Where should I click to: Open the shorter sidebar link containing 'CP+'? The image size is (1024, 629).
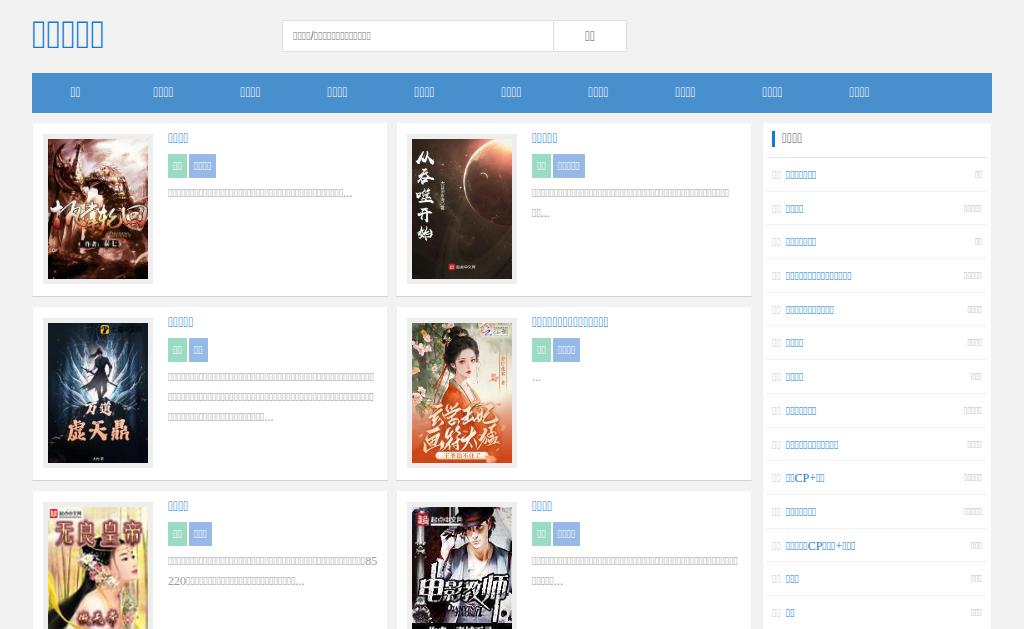(805, 478)
